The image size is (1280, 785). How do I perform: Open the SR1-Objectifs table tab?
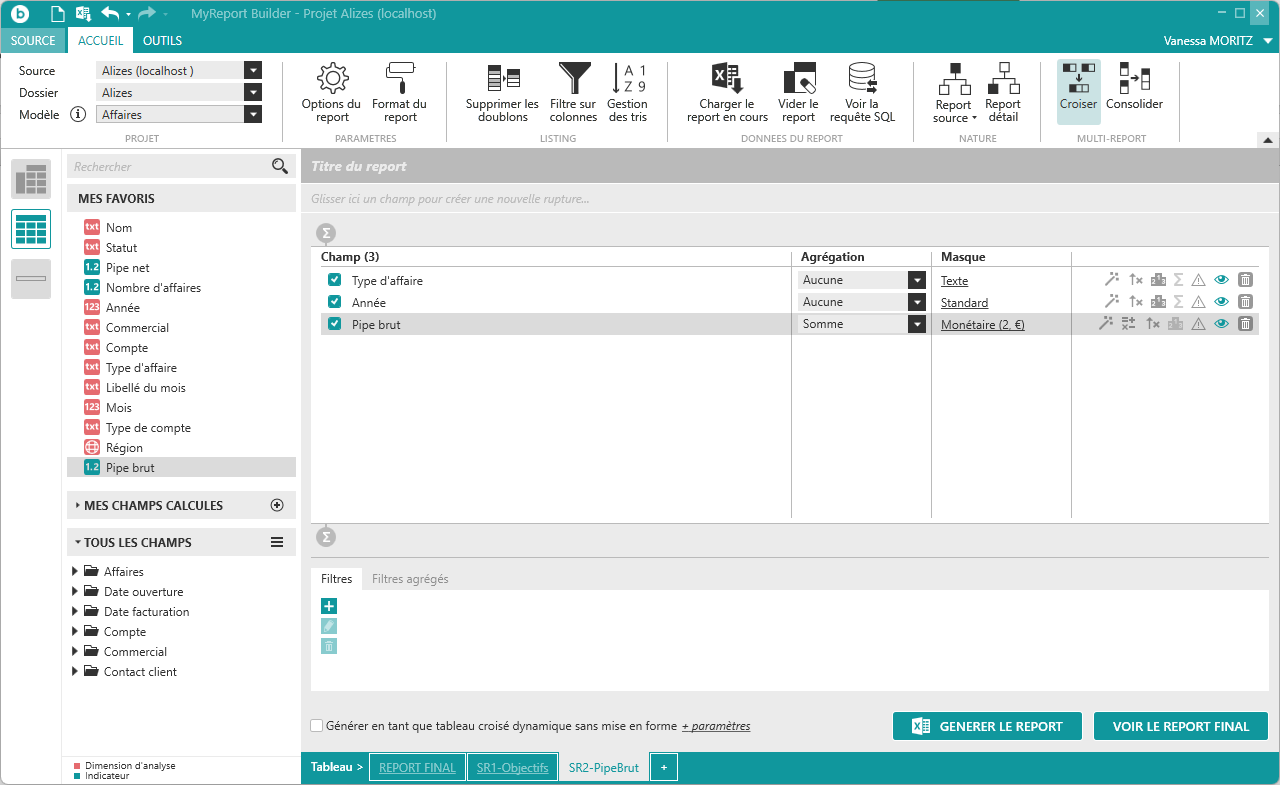pyautogui.click(x=512, y=768)
